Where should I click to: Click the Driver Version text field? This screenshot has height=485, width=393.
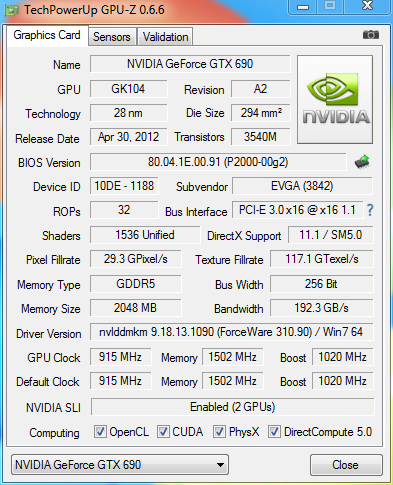point(231,332)
